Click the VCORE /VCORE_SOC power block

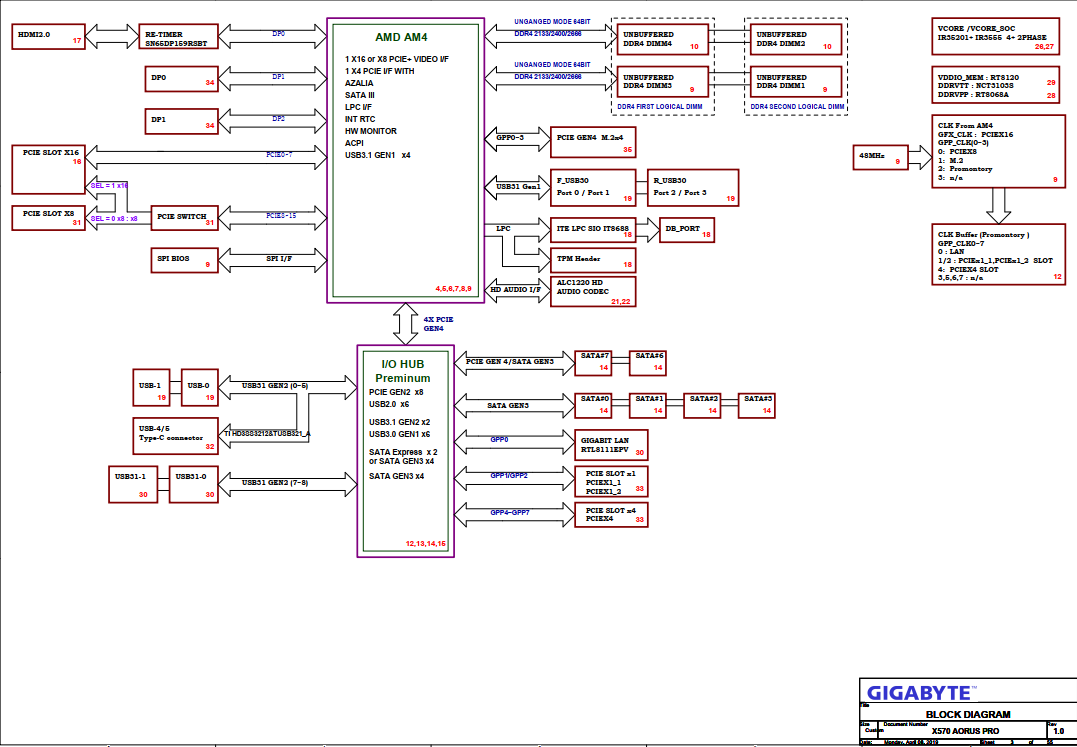995,36
